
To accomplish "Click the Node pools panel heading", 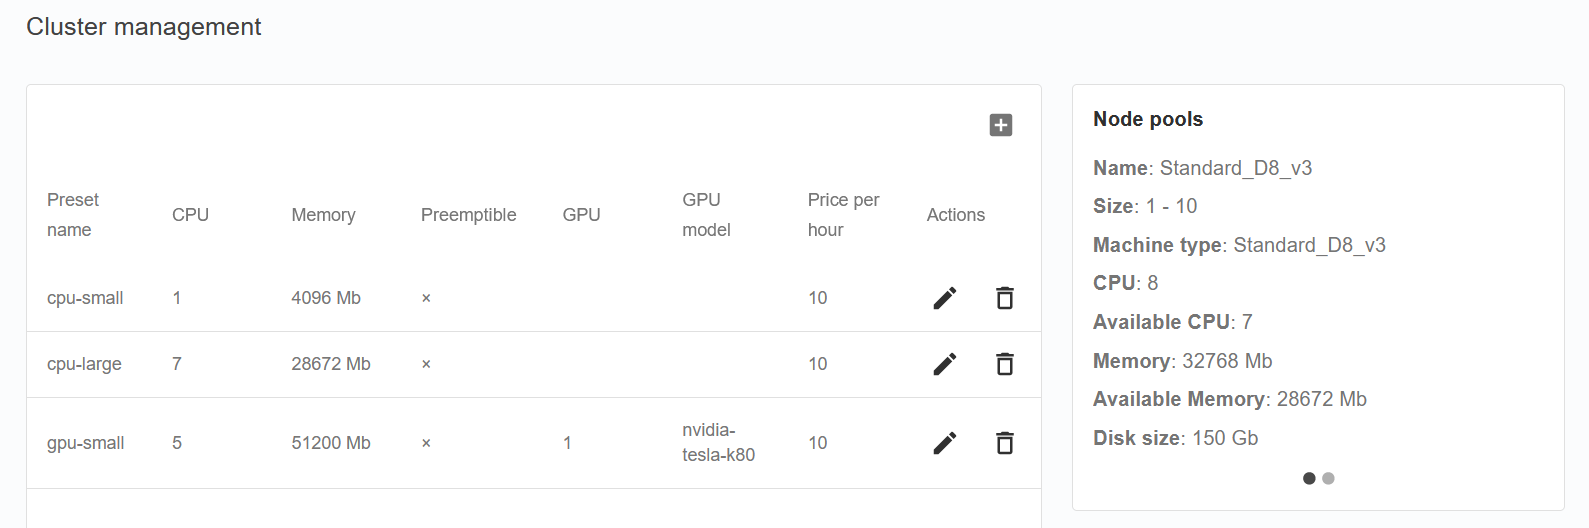I will [1148, 119].
